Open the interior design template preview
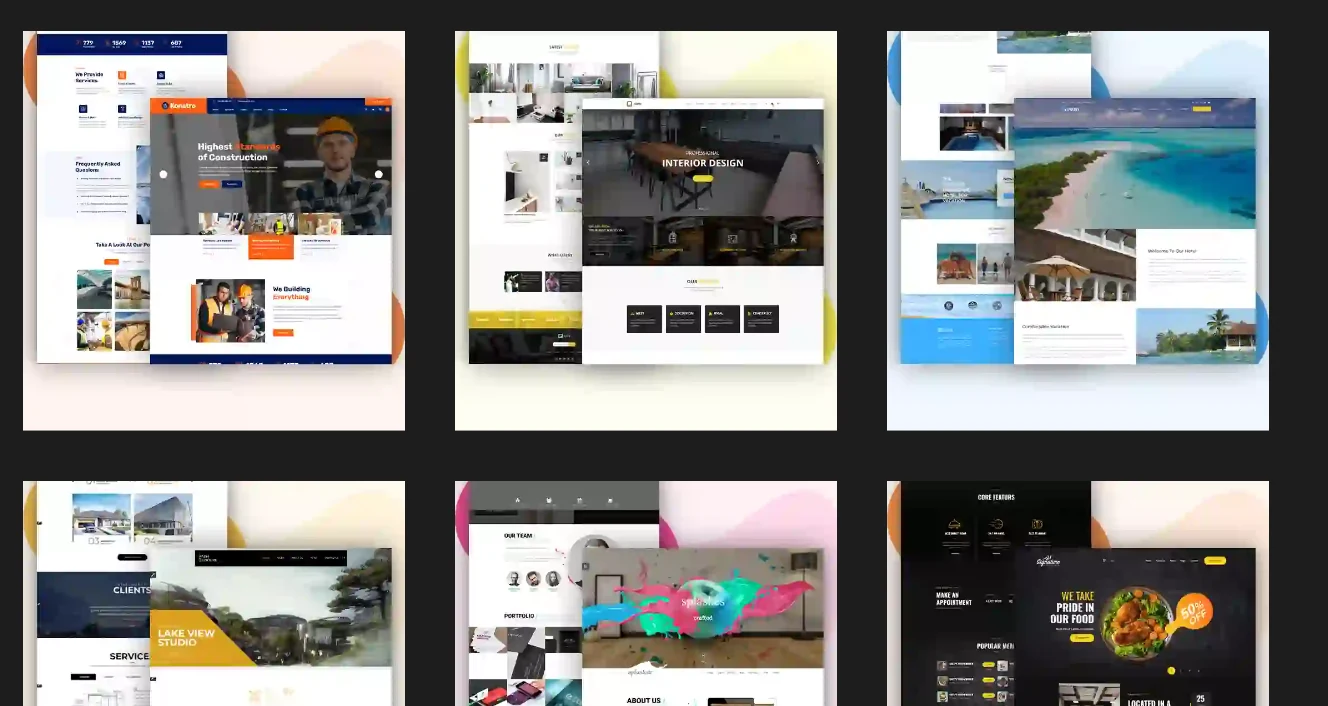The image size is (1328, 706). point(646,231)
